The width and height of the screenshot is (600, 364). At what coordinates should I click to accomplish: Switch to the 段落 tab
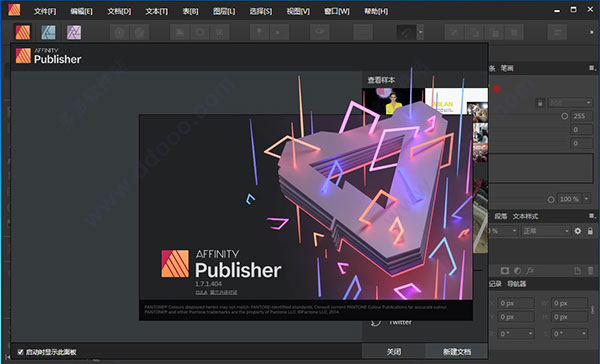(501, 216)
